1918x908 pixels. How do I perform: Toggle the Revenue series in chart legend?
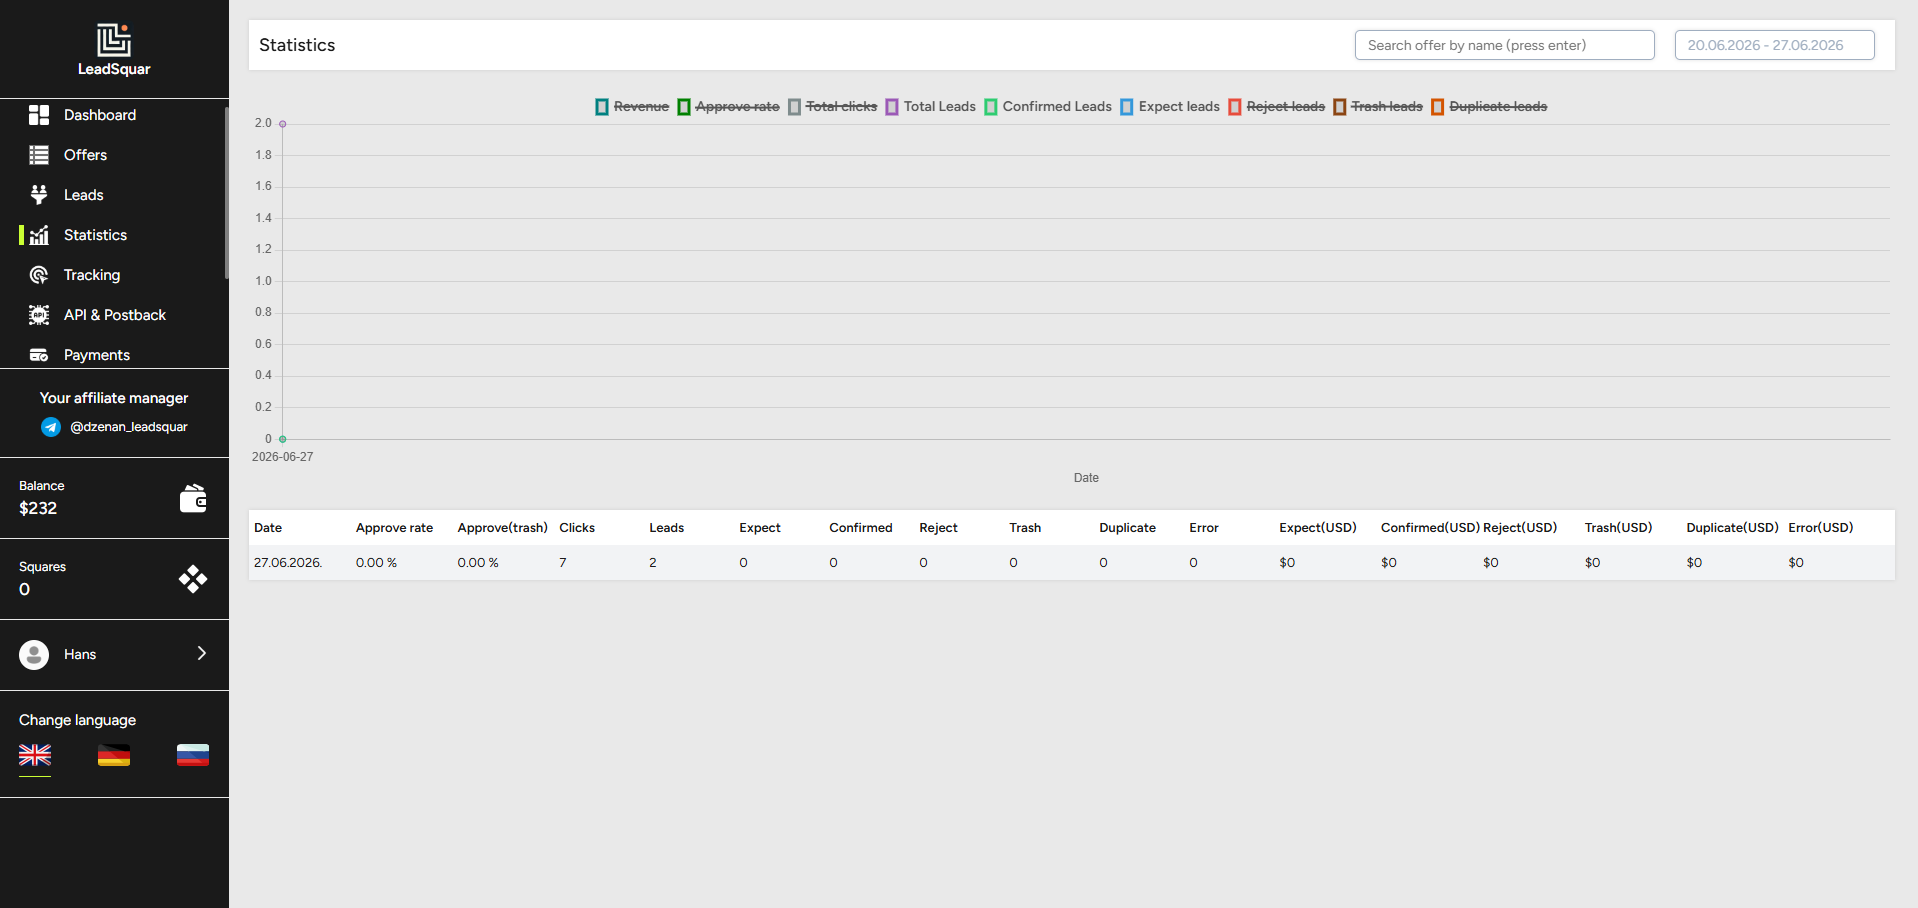point(632,107)
